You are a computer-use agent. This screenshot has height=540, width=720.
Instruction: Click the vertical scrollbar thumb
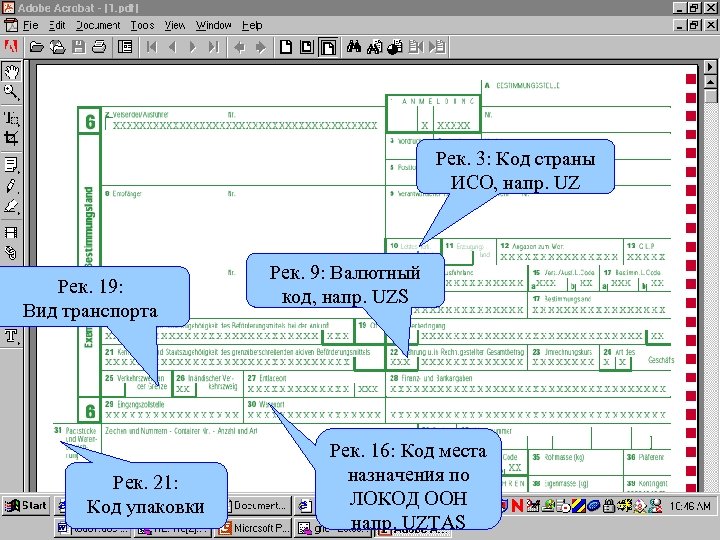pyautogui.click(x=710, y=96)
